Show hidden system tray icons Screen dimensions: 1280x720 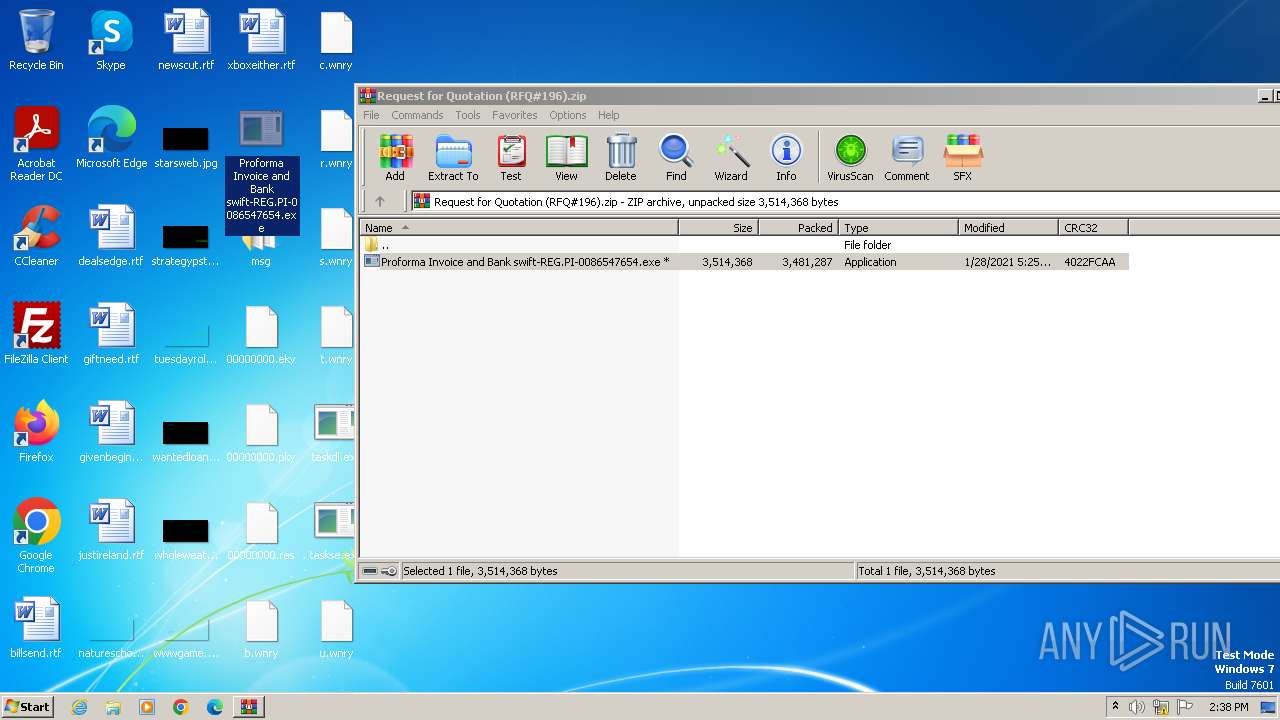(x=1115, y=707)
